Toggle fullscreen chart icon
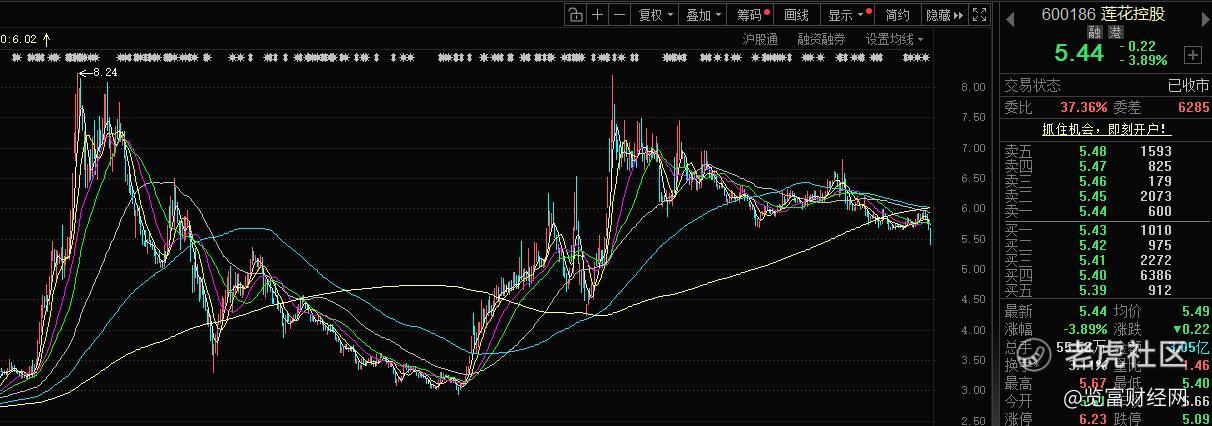Viewport: 1212px width, 426px height. [x=980, y=15]
